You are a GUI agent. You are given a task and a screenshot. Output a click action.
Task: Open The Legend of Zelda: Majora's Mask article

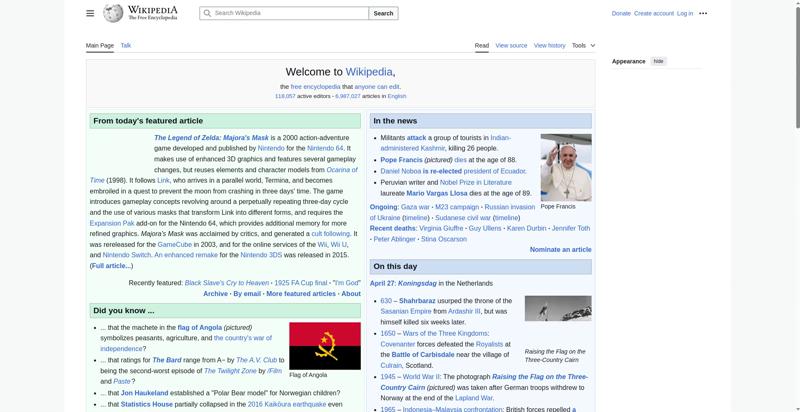[x=211, y=138]
